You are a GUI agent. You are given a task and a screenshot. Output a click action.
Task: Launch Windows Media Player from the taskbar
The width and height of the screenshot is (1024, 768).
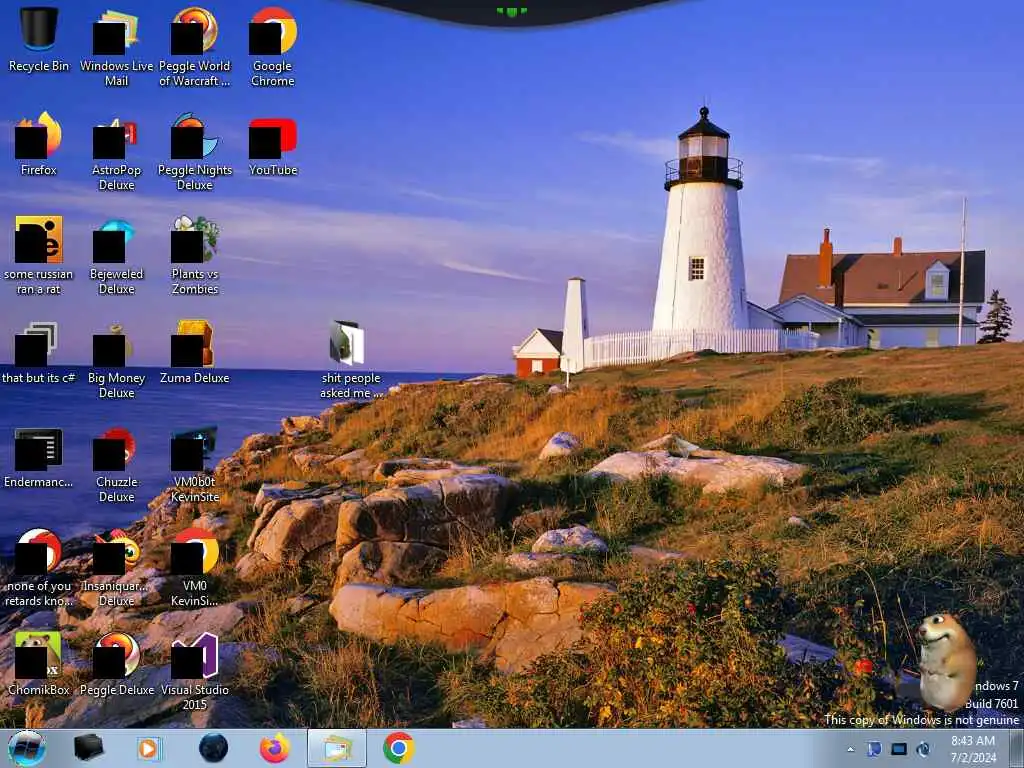tap(149, 748)
